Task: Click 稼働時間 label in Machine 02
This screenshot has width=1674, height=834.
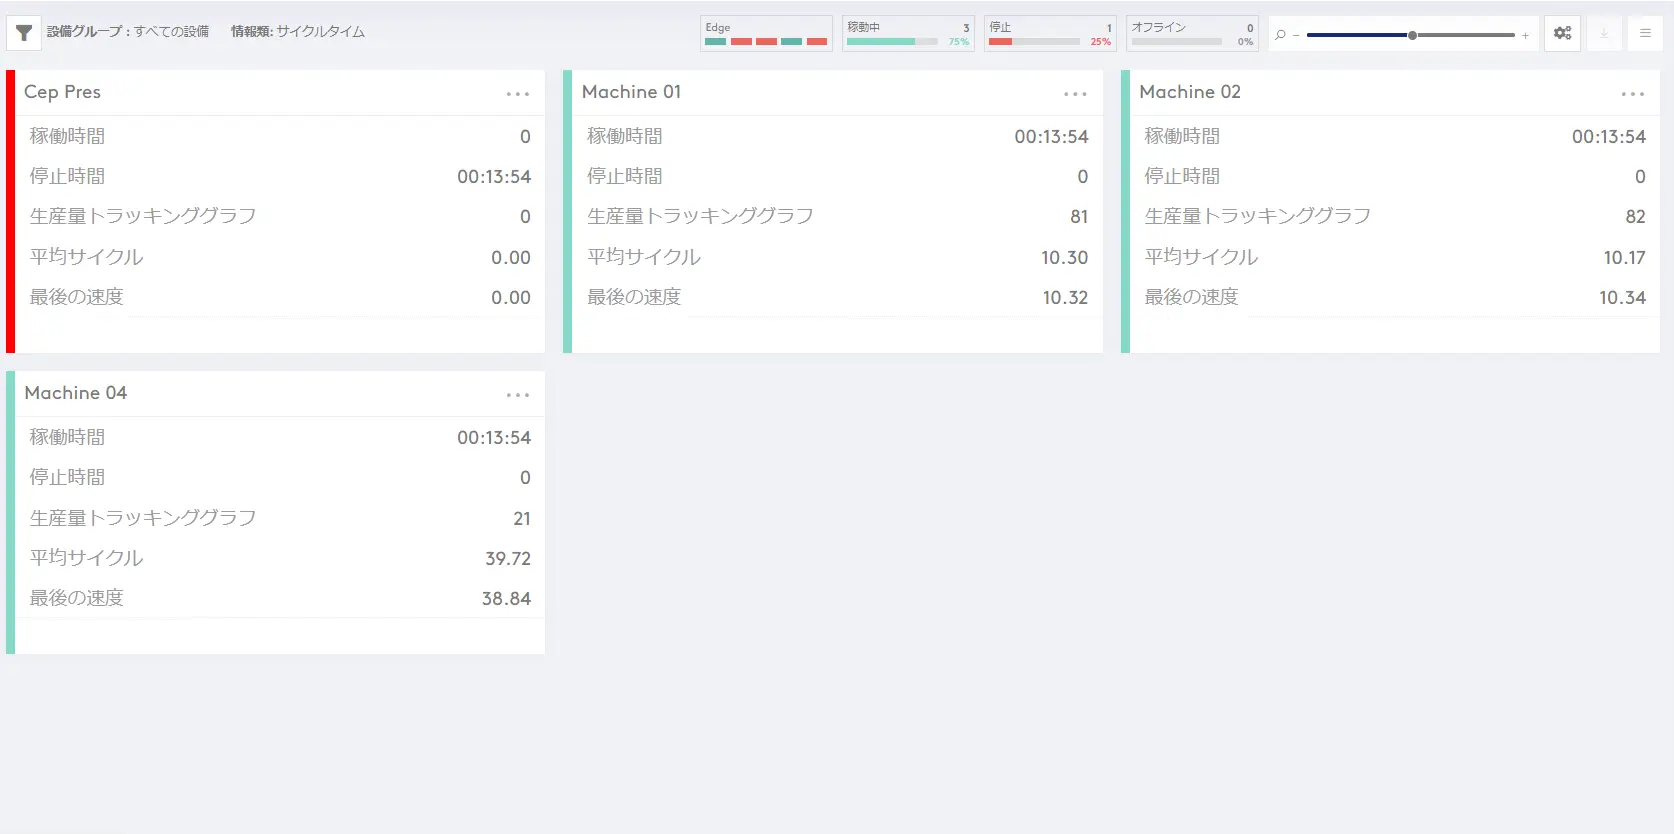Action: coord(1182,136)
